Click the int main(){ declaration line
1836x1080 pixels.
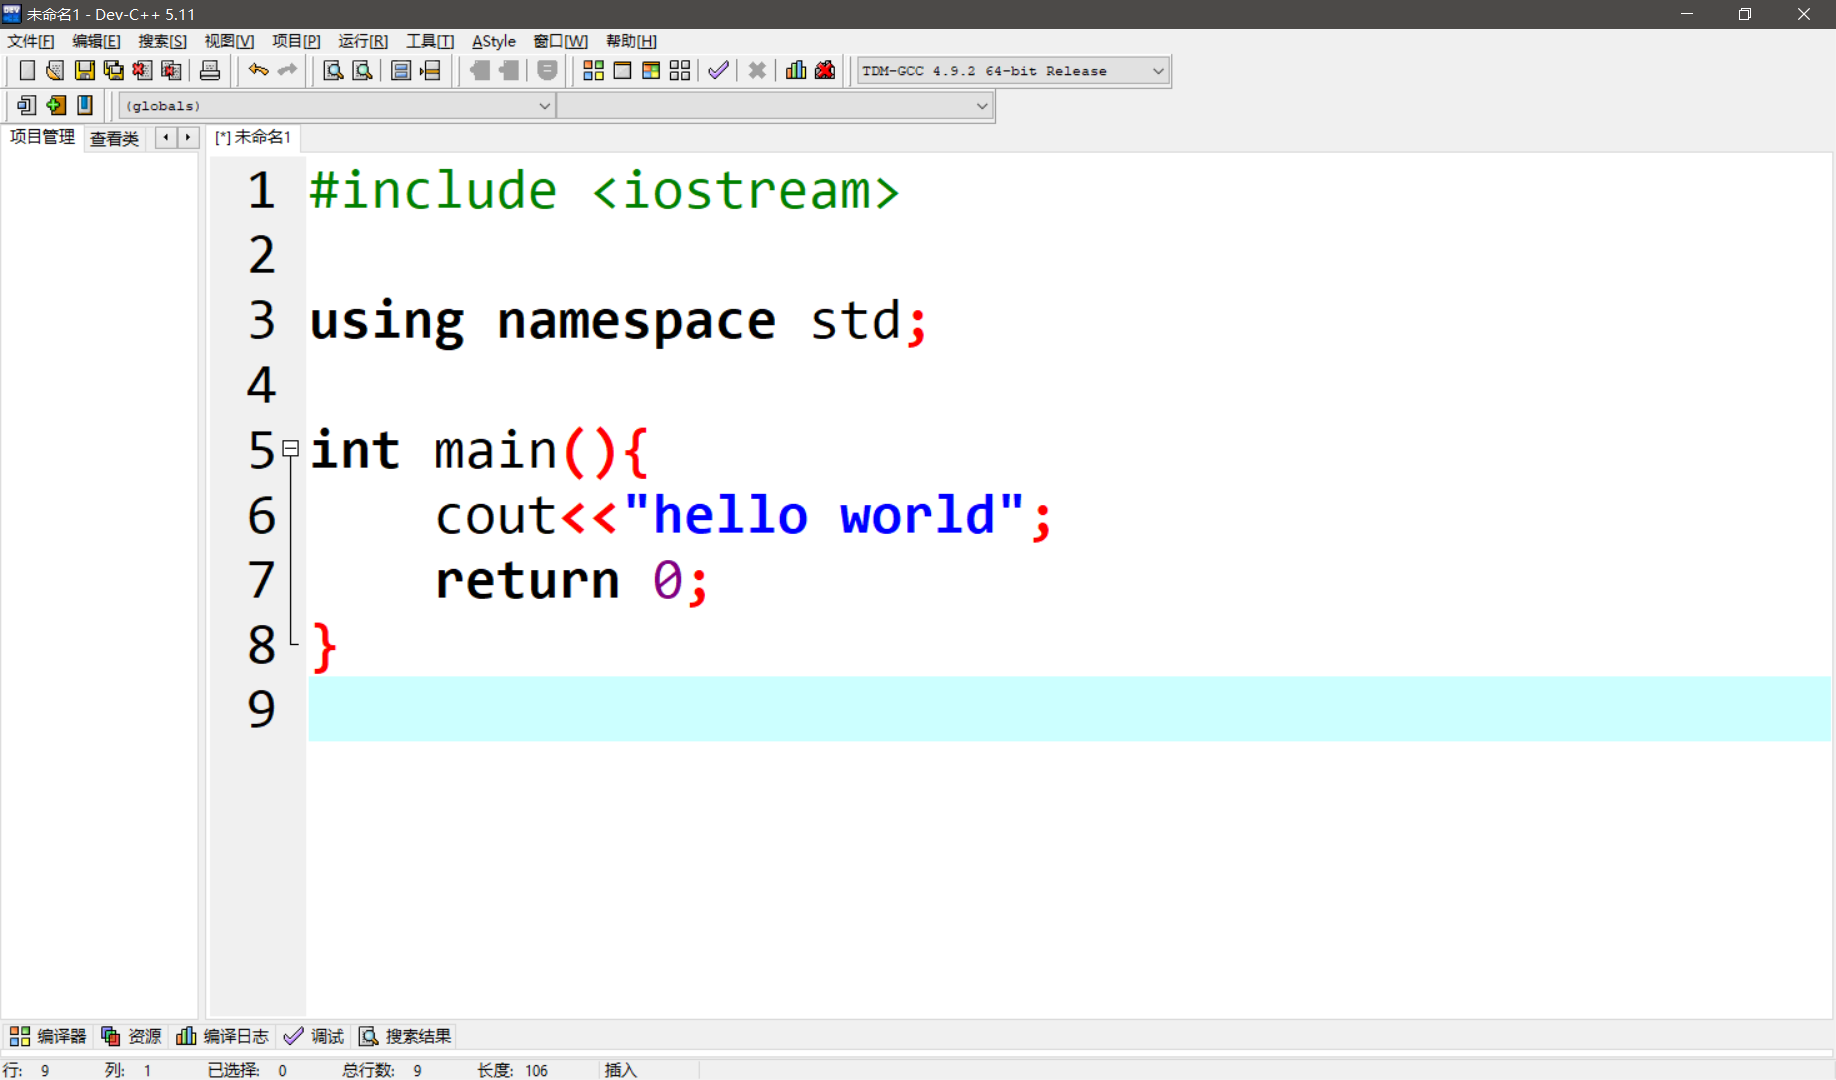(x=480, y=450)
